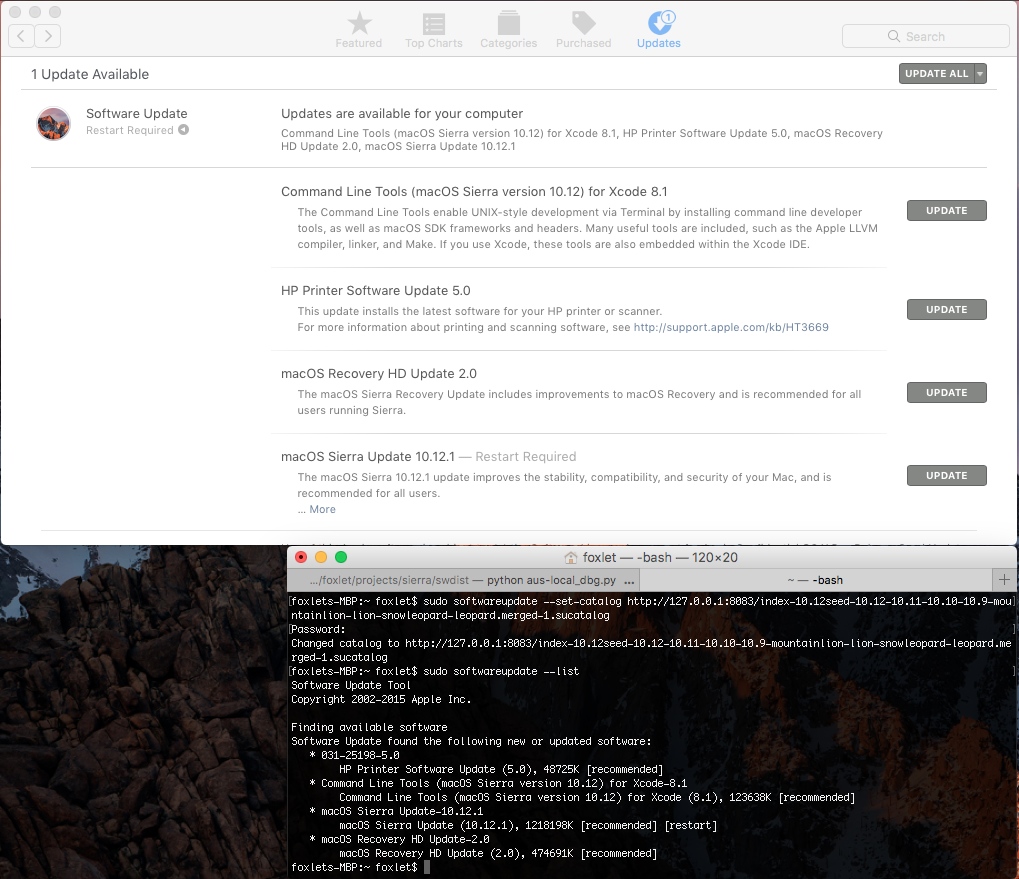Zoom the Terminal window with green button
The image size is (1019, 879).
pos(341,557)
